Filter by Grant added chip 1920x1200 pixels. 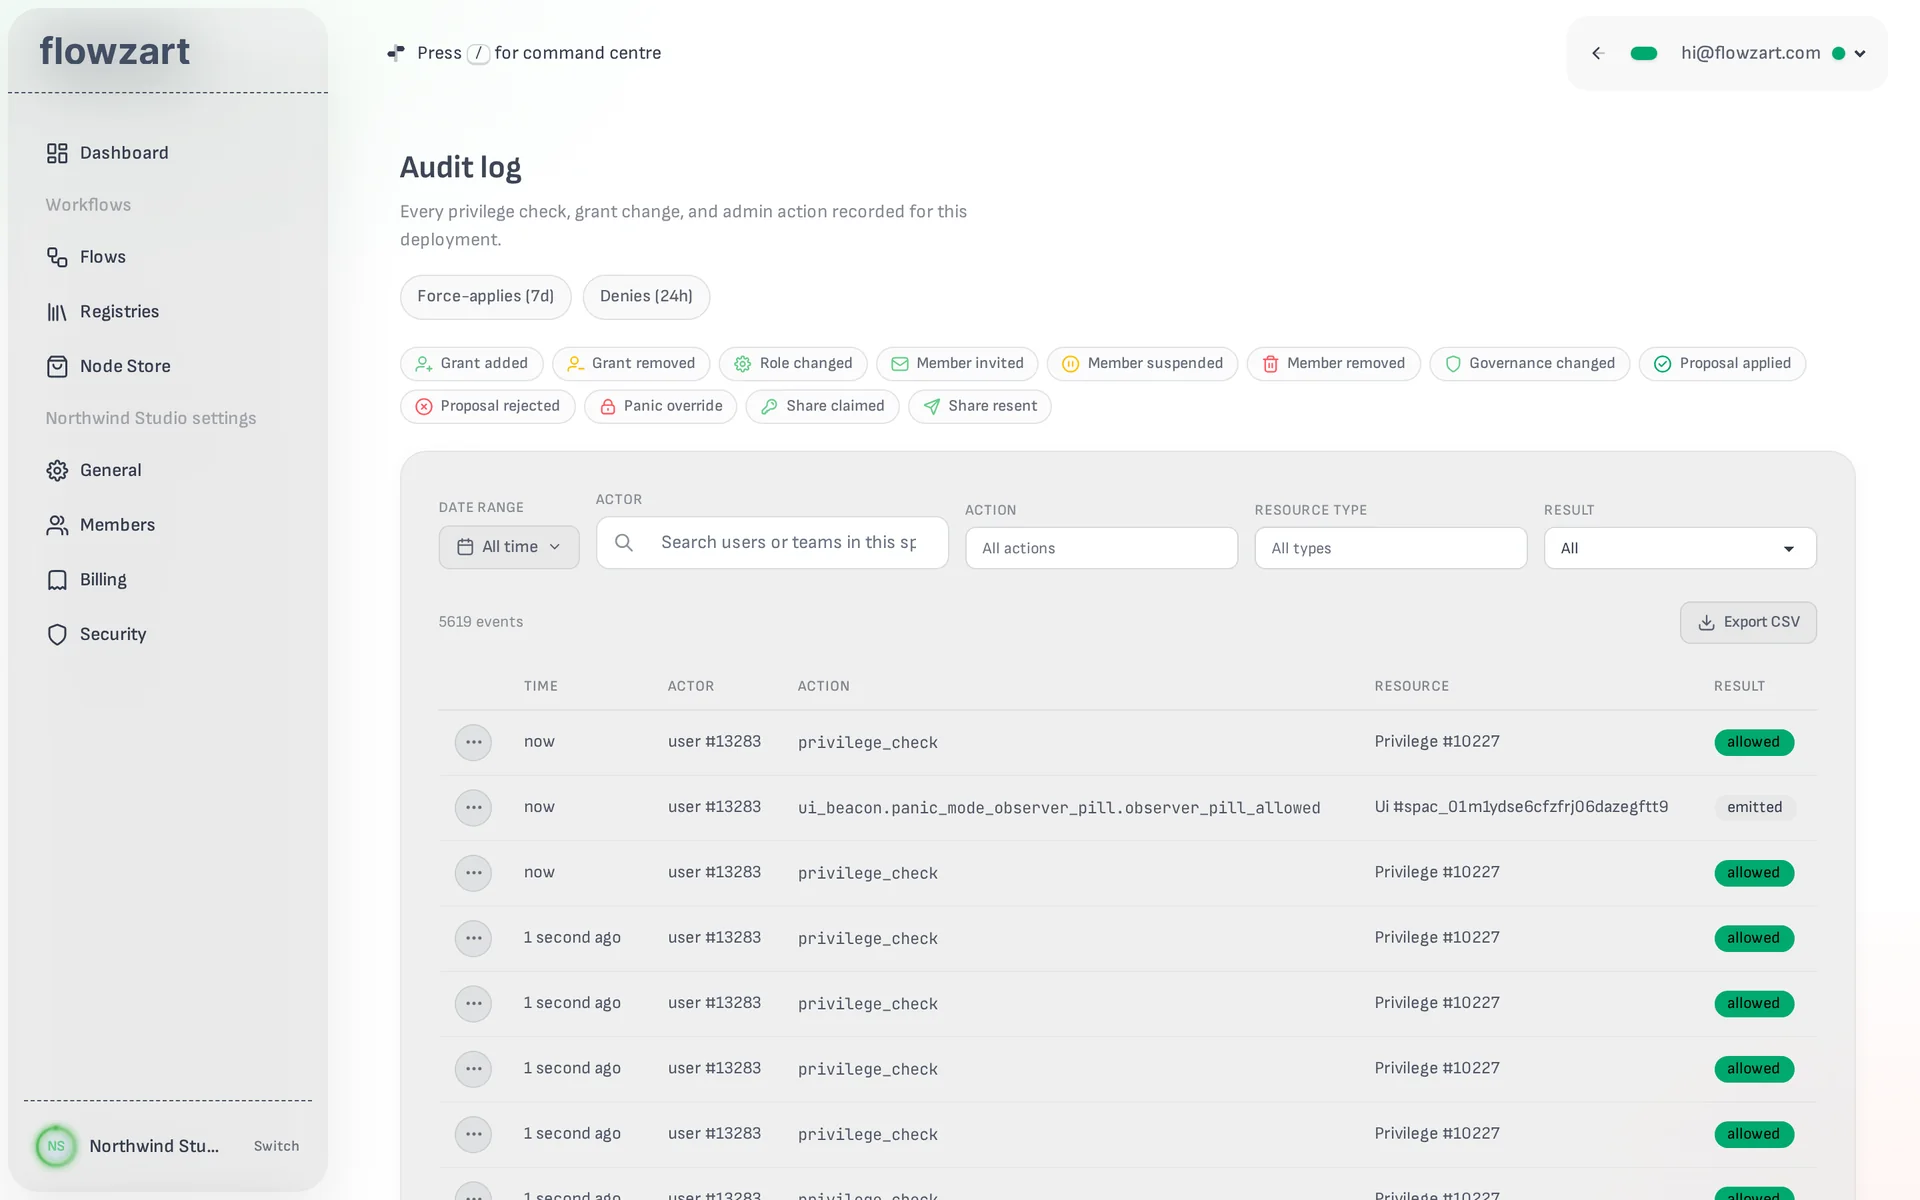coord(471,364)
